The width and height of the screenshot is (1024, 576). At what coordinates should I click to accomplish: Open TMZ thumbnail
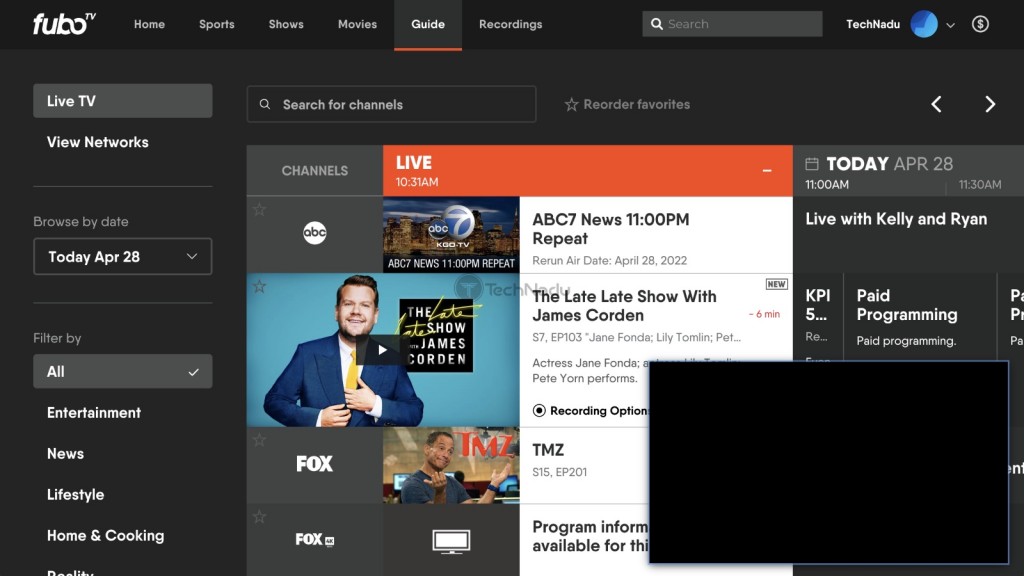click(451, 466)
